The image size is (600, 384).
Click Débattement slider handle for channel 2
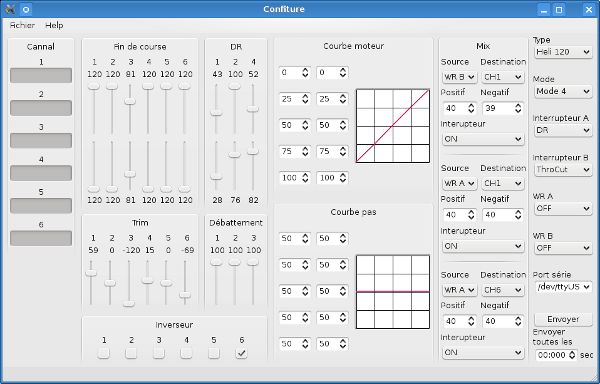point(235,262)
